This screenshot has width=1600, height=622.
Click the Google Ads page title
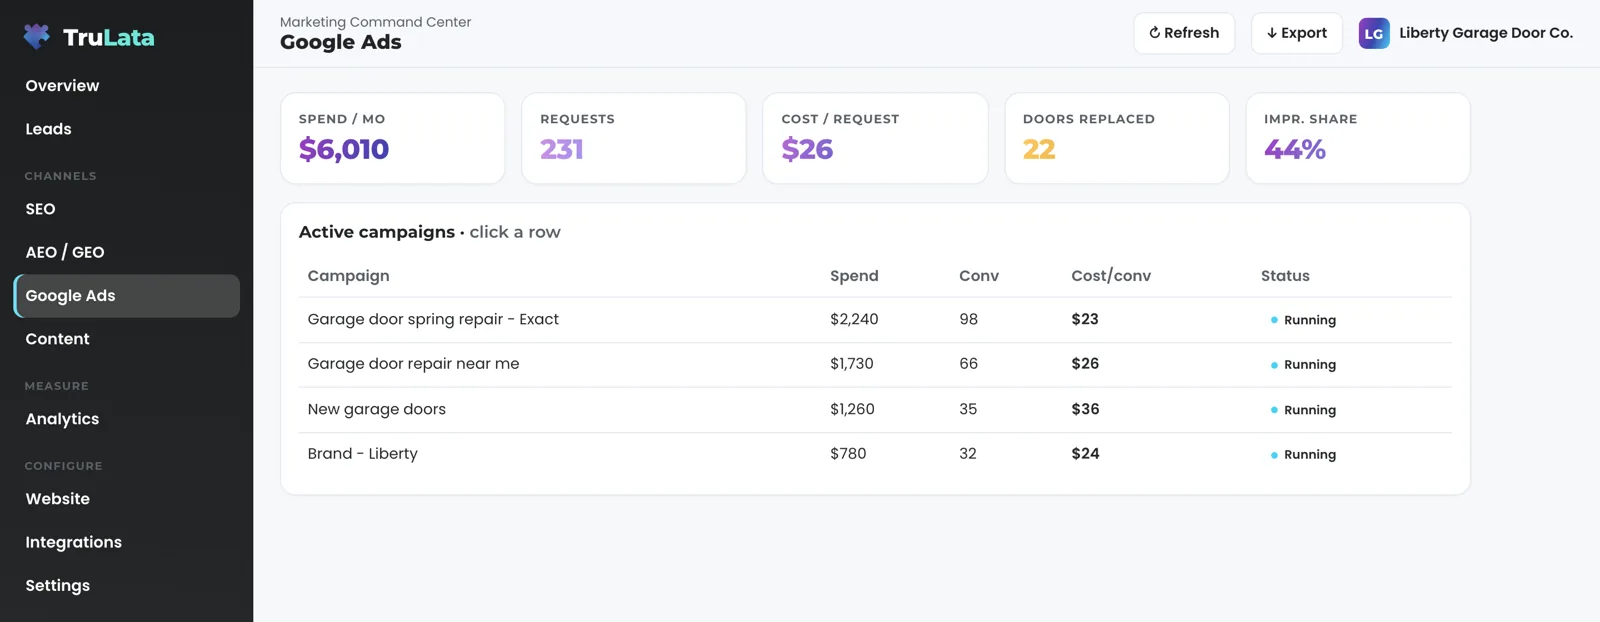click(x=341, y=42)
